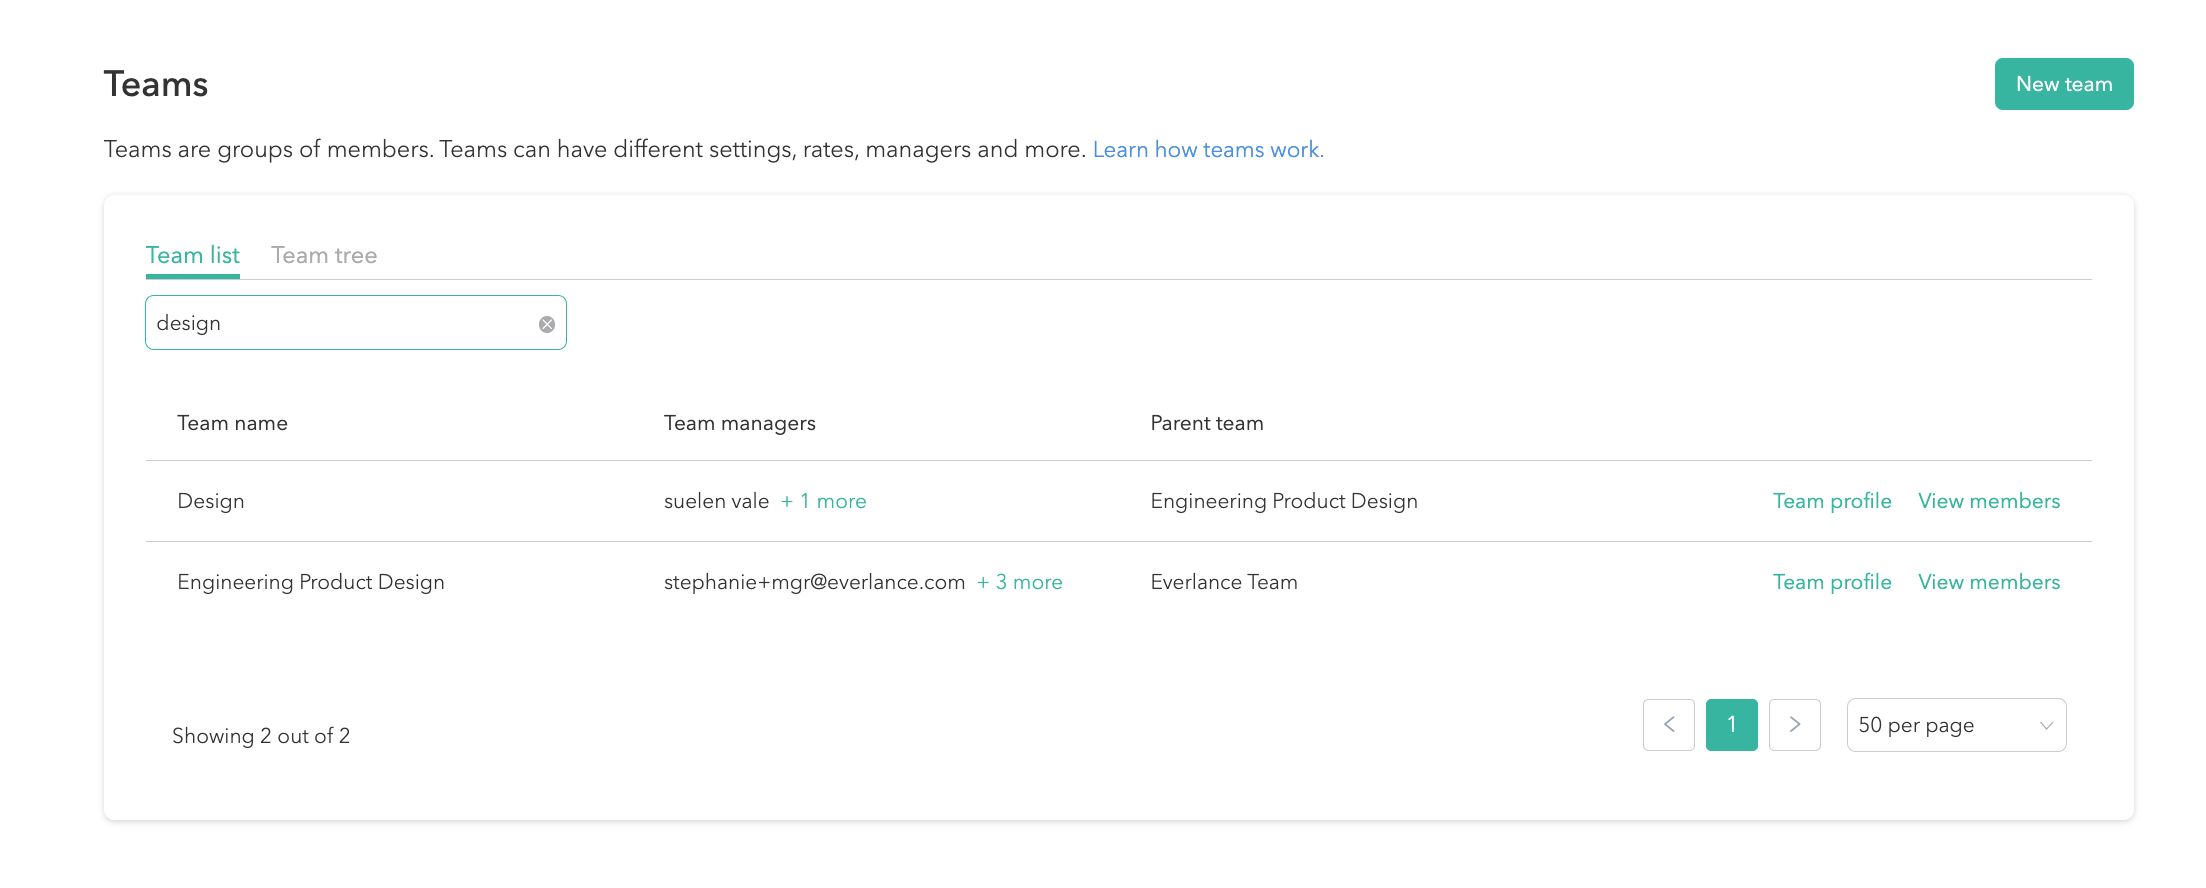Image resolution: width=2206 pixels, height=888 pixels.
Task: Focus the team search input field
Action: [x=340, y=323]
